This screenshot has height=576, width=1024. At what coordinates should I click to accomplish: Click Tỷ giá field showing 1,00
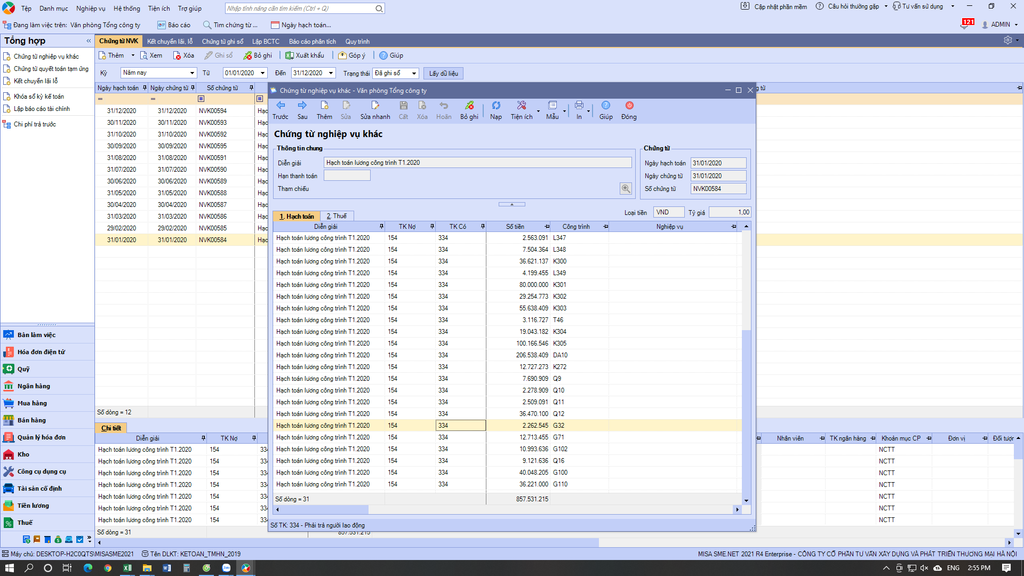click(x=729, y=212)
